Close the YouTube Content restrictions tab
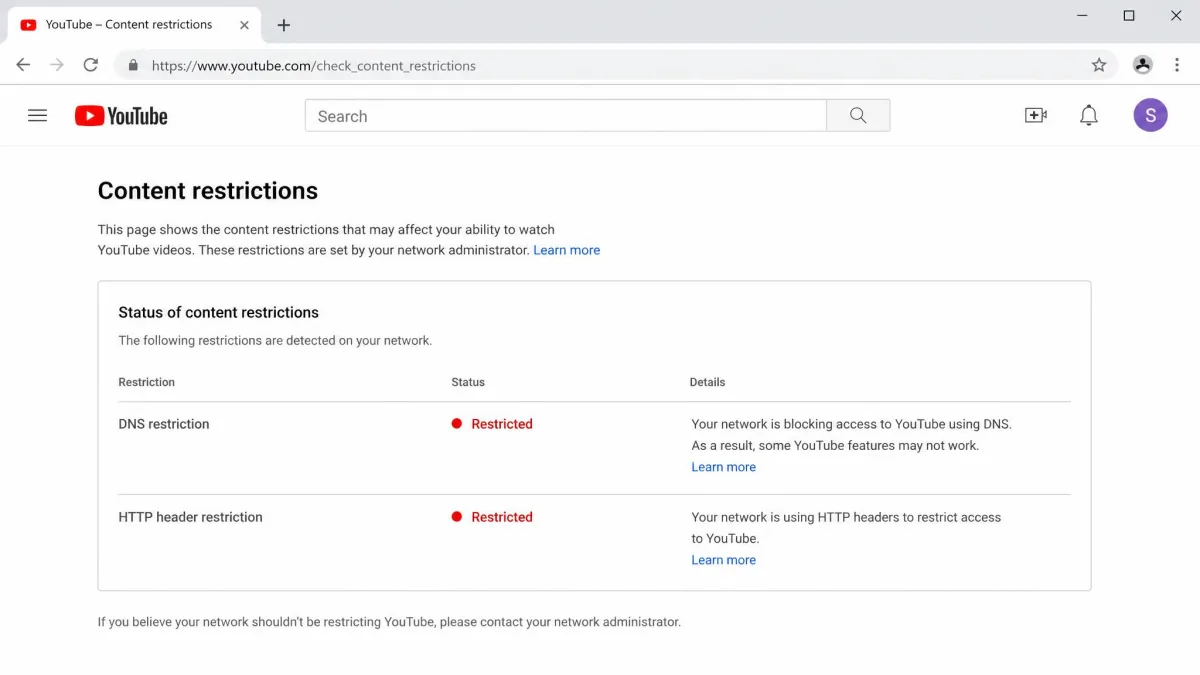 [x=245, y=25]
